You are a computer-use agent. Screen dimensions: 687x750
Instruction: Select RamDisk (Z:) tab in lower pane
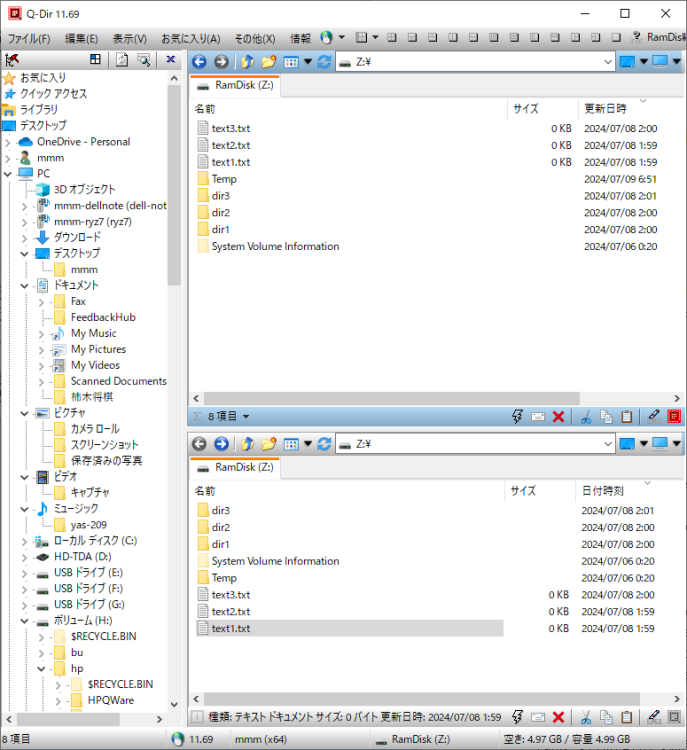(235, 468)
